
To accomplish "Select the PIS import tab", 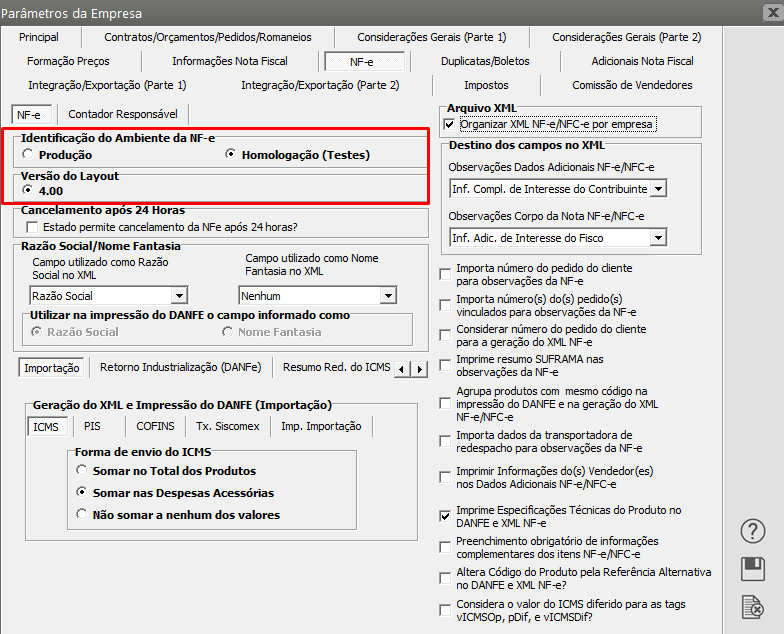I will (92, 426).
